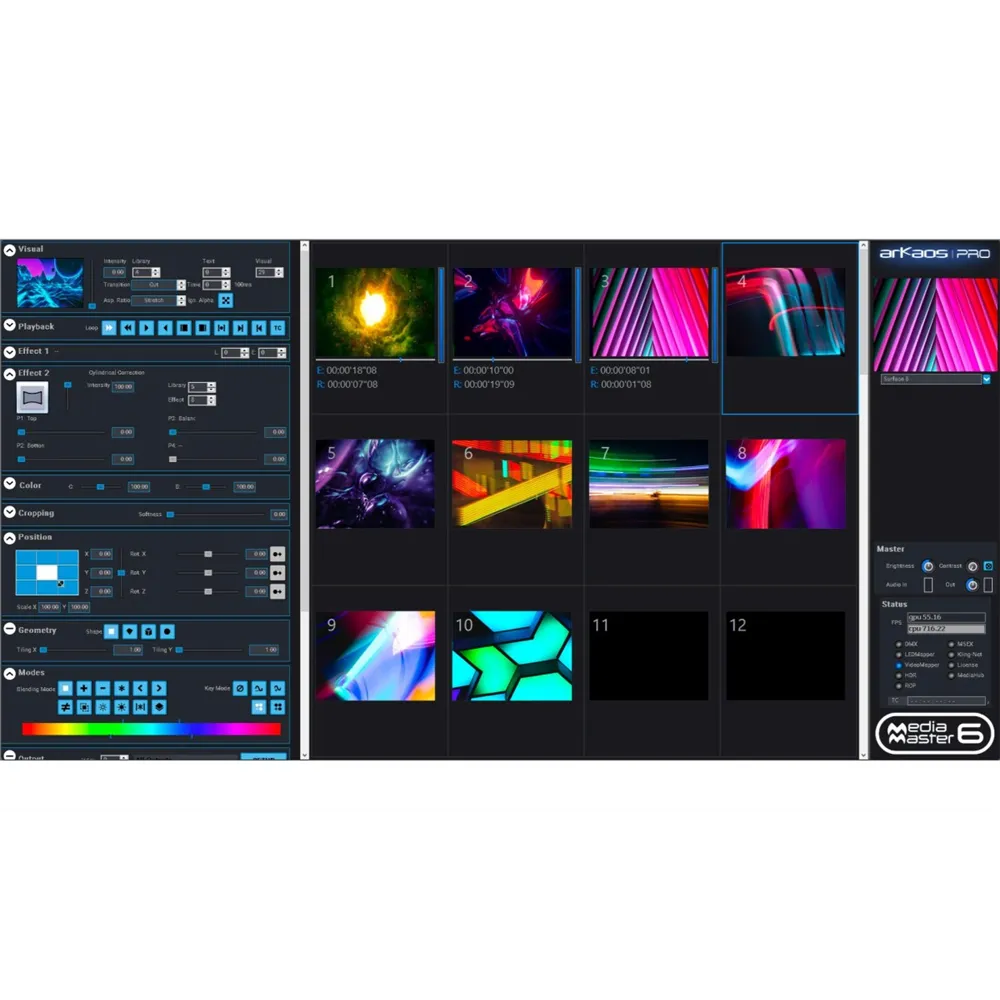Click the rainbow hue color bar
This screenshot has height=1000, width=1000.
(x=150, y=729)
